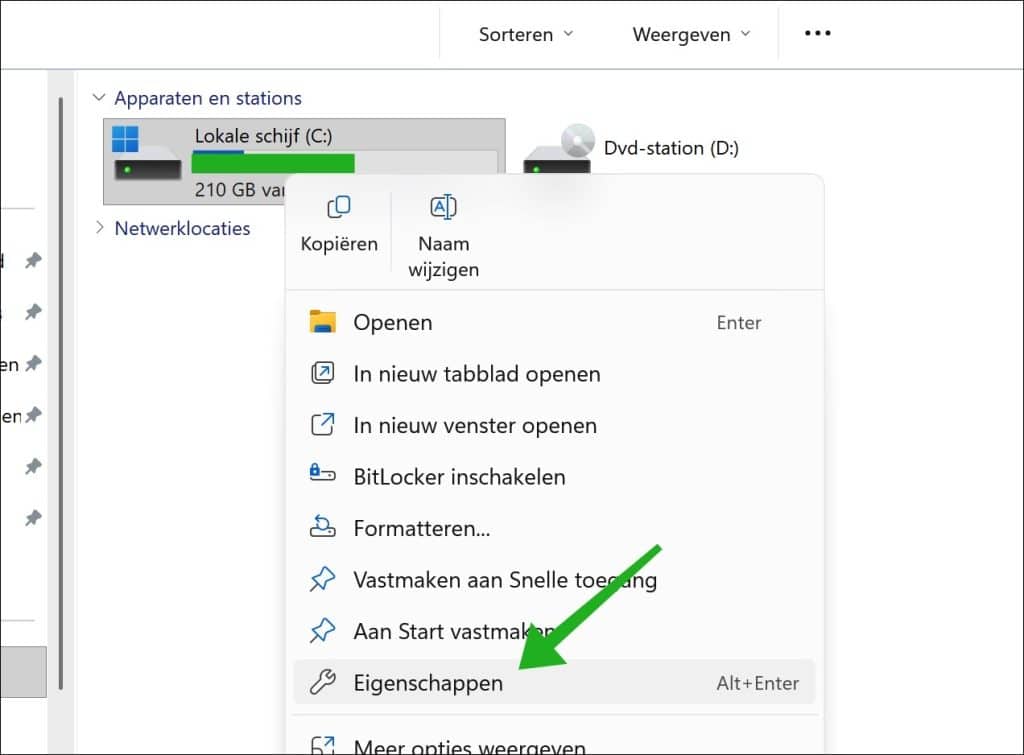The image size is (1024, 755).
Task: Open the Sorteren dropdown
Action: pos(524,33)
